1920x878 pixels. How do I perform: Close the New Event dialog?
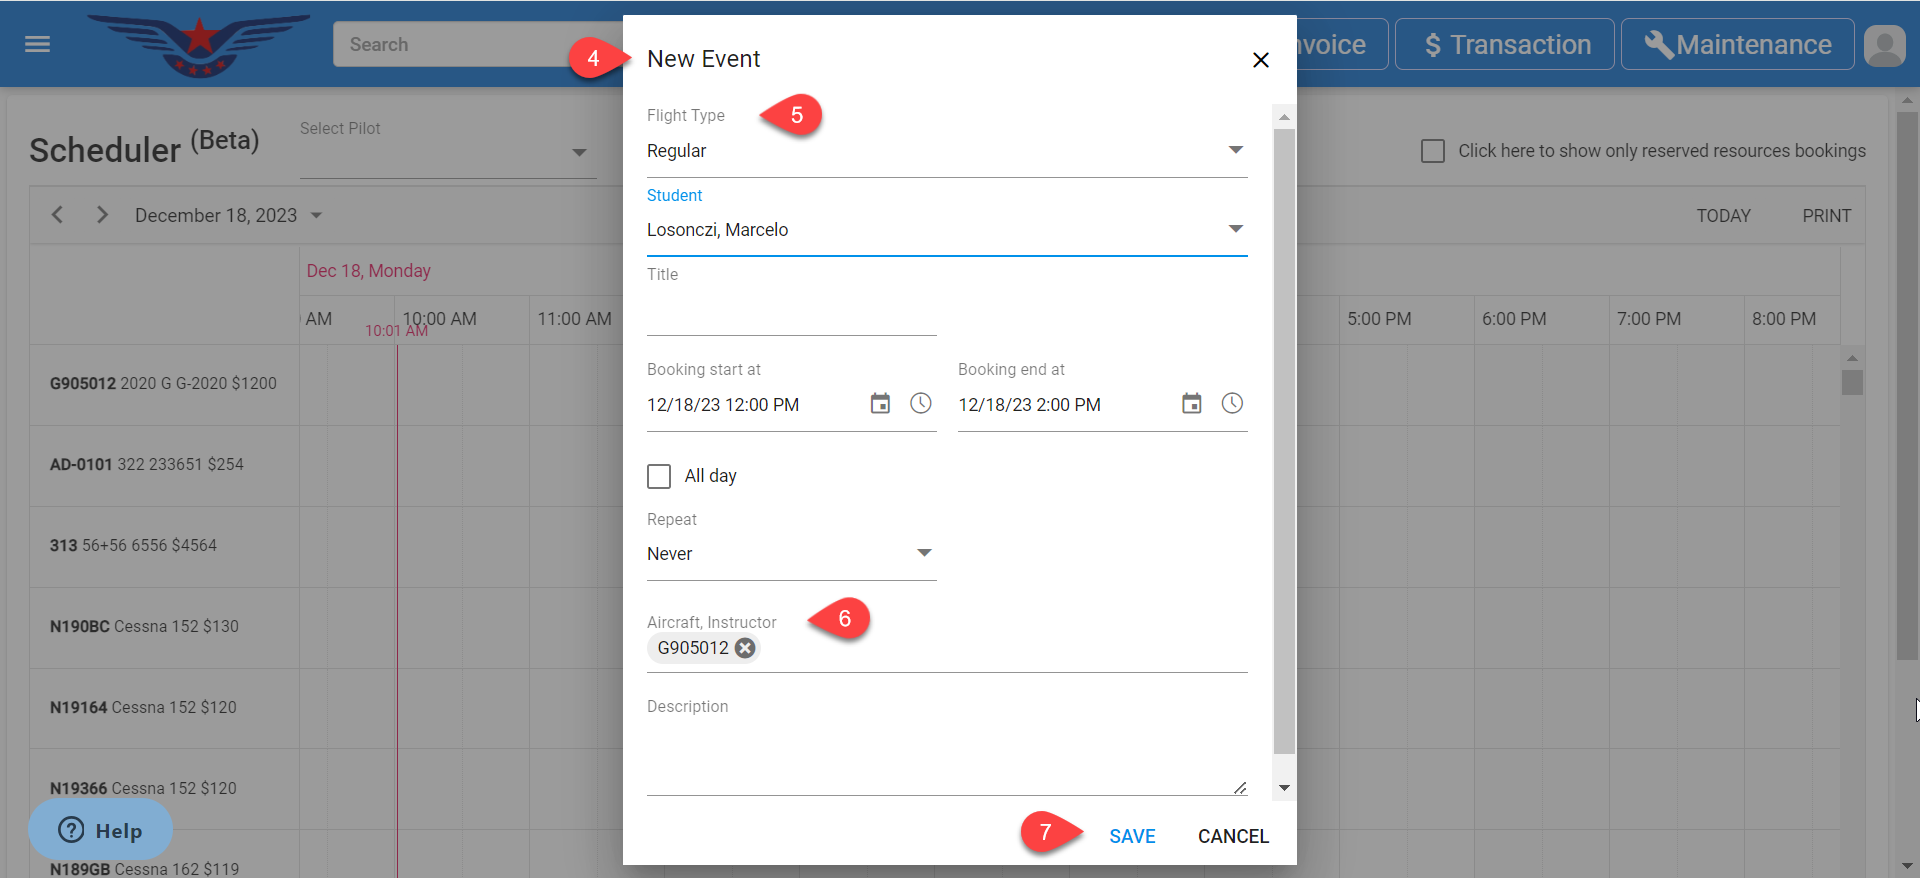(1260, 60)
